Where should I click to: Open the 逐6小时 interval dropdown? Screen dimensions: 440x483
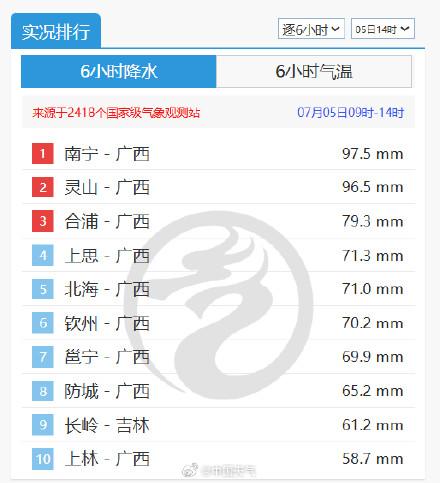(x=311, y=29)
